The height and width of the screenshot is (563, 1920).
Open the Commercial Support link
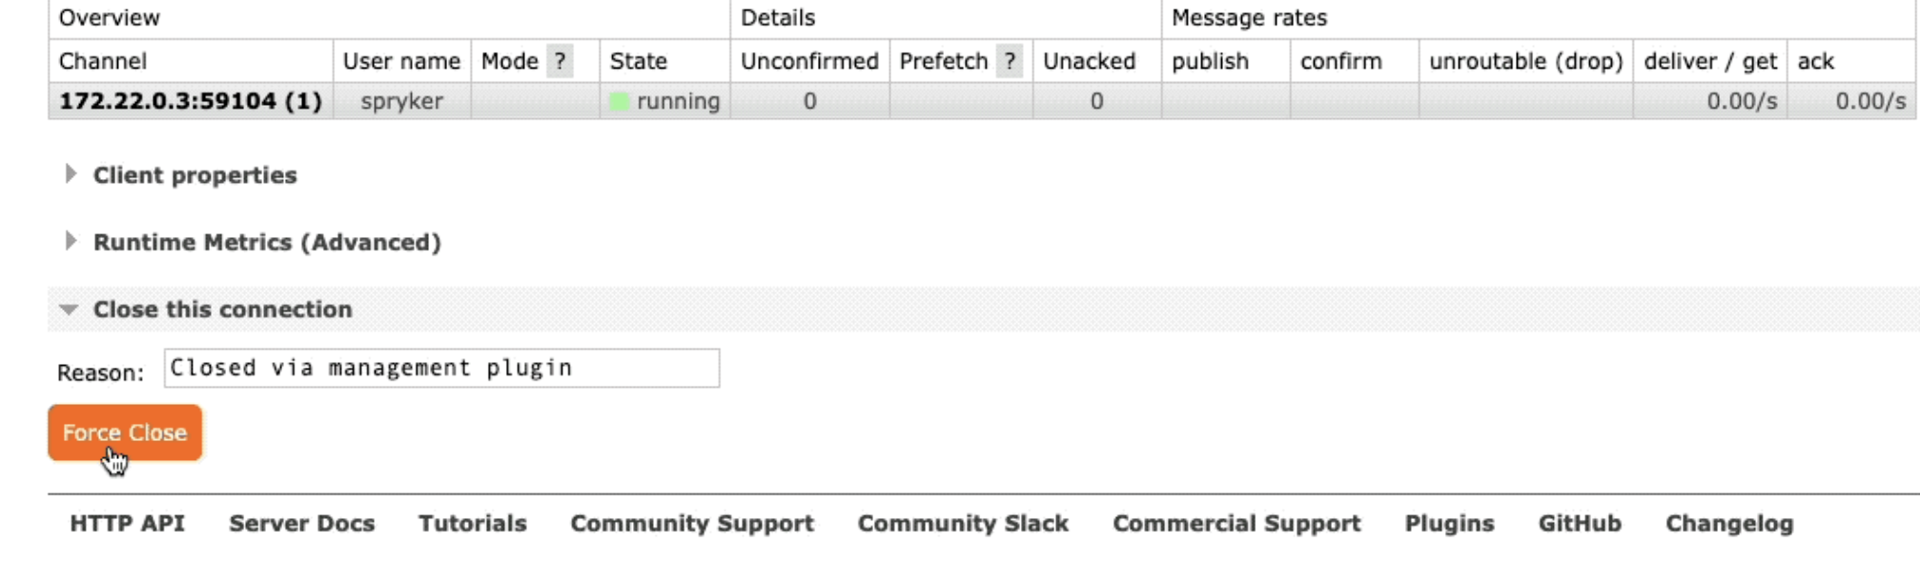click(1237, 523)
